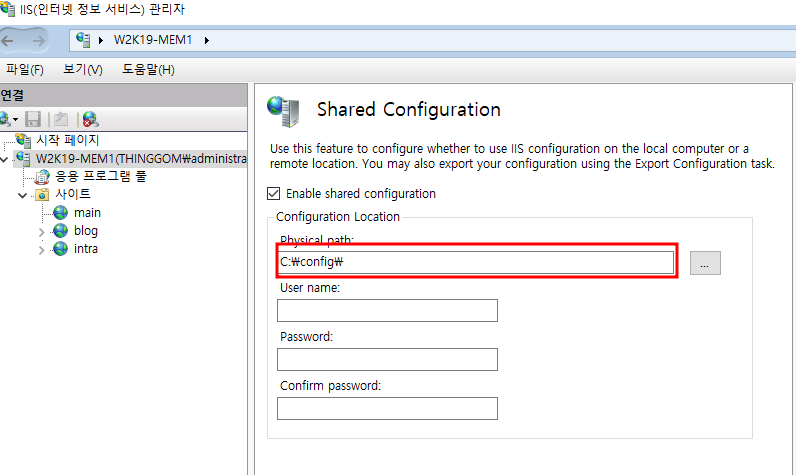Viewport: 796px width, 475px height.
Task: Click the Forward navigation arrow
Action: (39, 41)
